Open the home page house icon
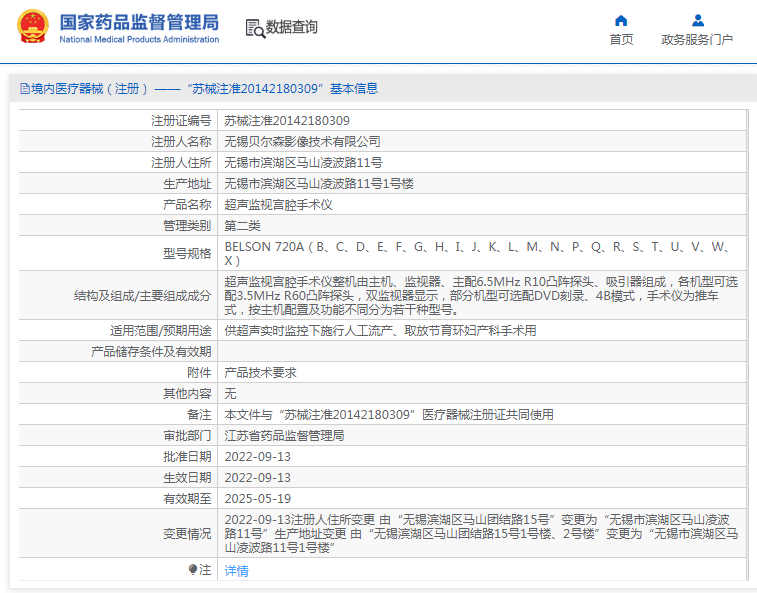The height and width of the screenshot is (593, 757). 621,21
